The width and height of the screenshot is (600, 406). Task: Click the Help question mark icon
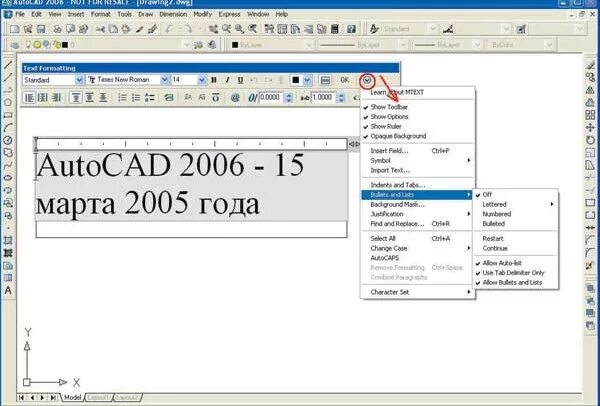point(351,29)
